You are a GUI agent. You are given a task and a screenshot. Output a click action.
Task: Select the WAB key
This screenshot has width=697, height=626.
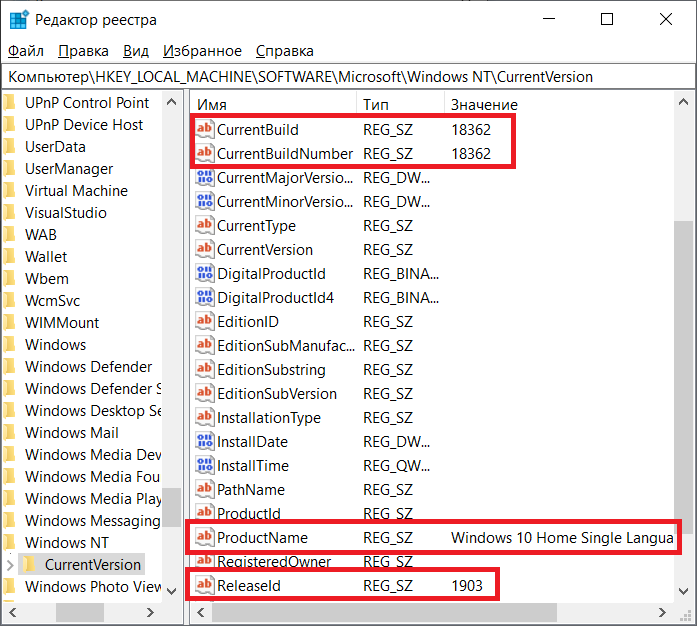click(41, 235)
